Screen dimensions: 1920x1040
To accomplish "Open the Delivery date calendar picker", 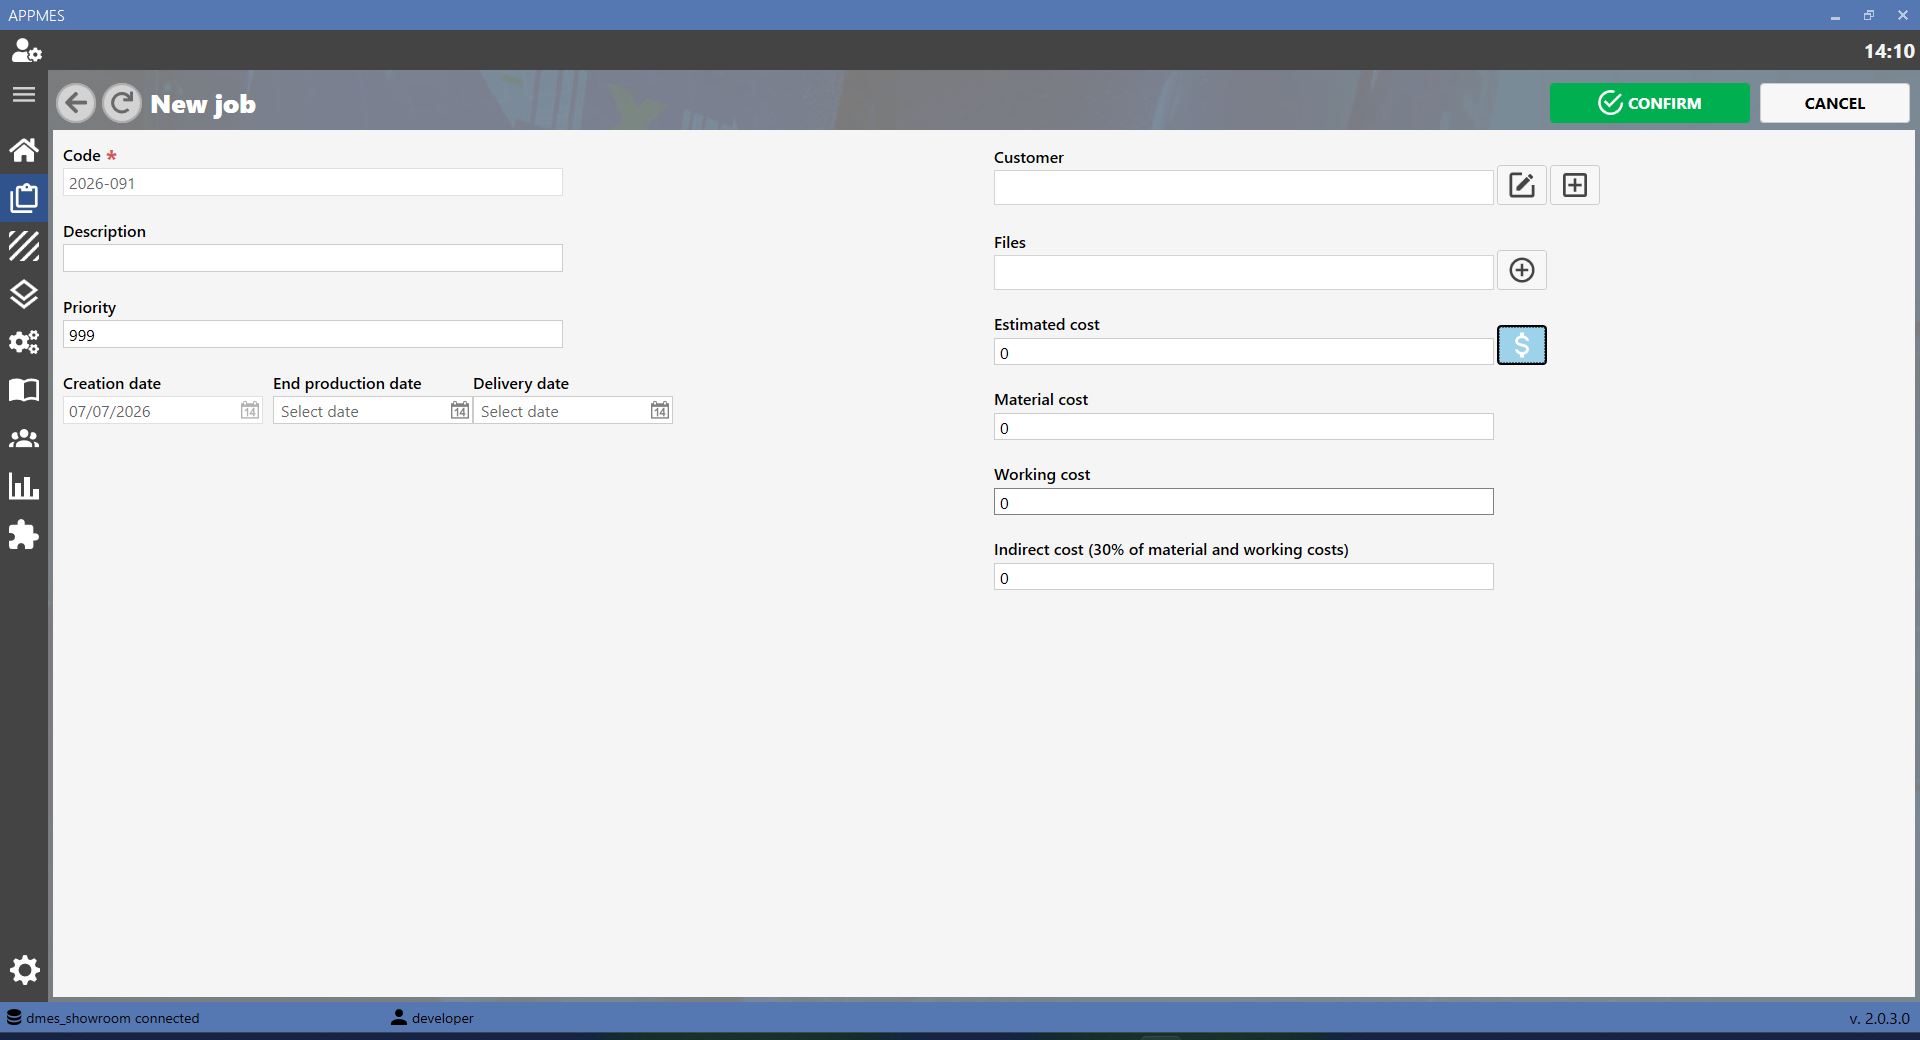I will 660,411.
